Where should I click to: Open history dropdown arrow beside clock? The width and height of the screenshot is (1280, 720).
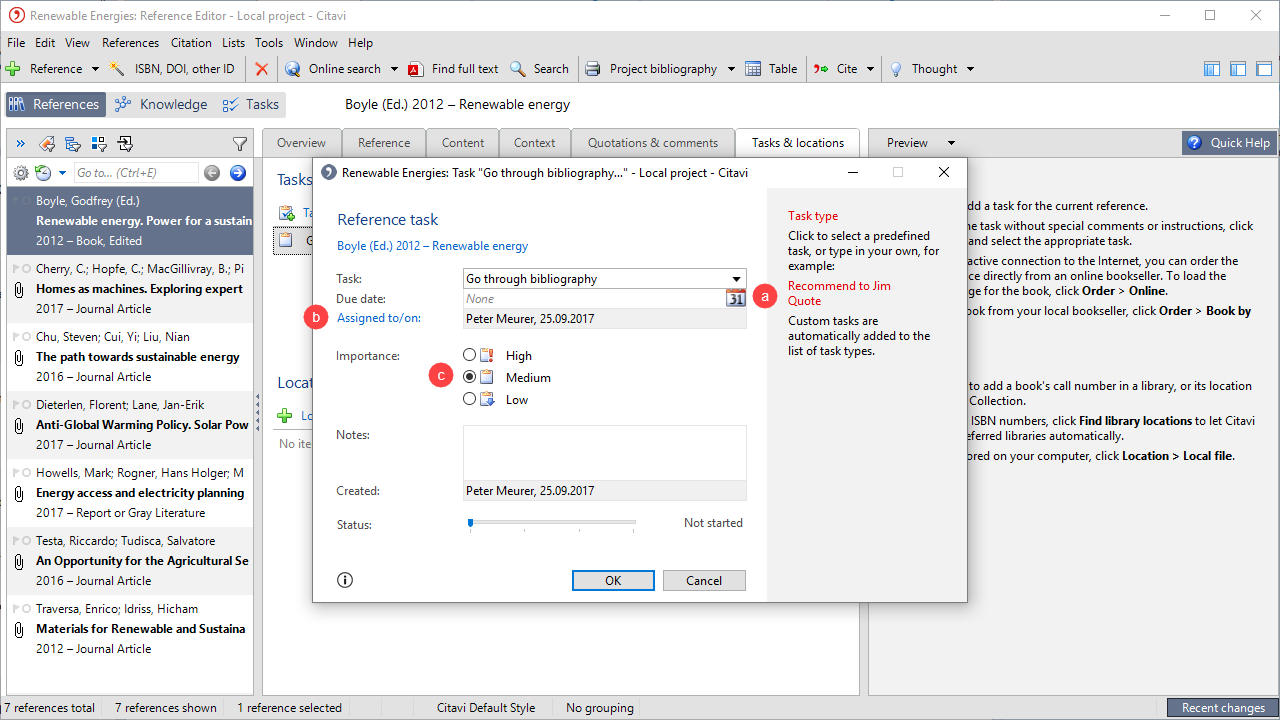click(62, 173)
